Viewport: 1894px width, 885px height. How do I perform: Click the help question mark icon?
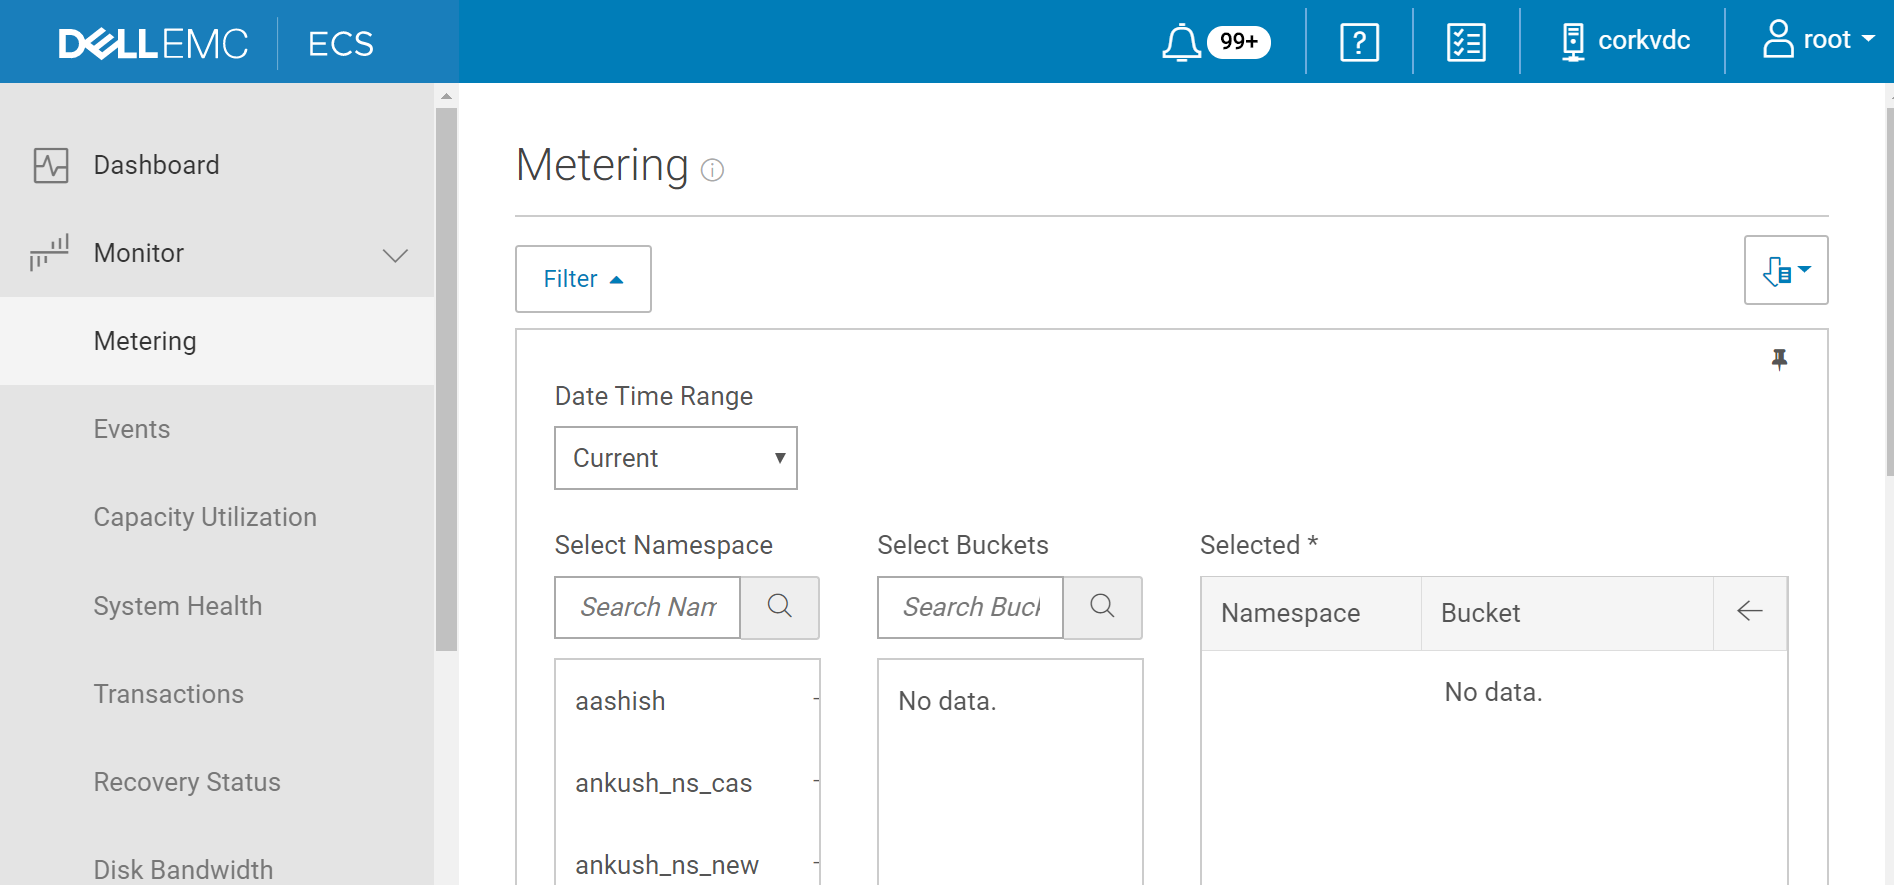[x=1359, y=42]
